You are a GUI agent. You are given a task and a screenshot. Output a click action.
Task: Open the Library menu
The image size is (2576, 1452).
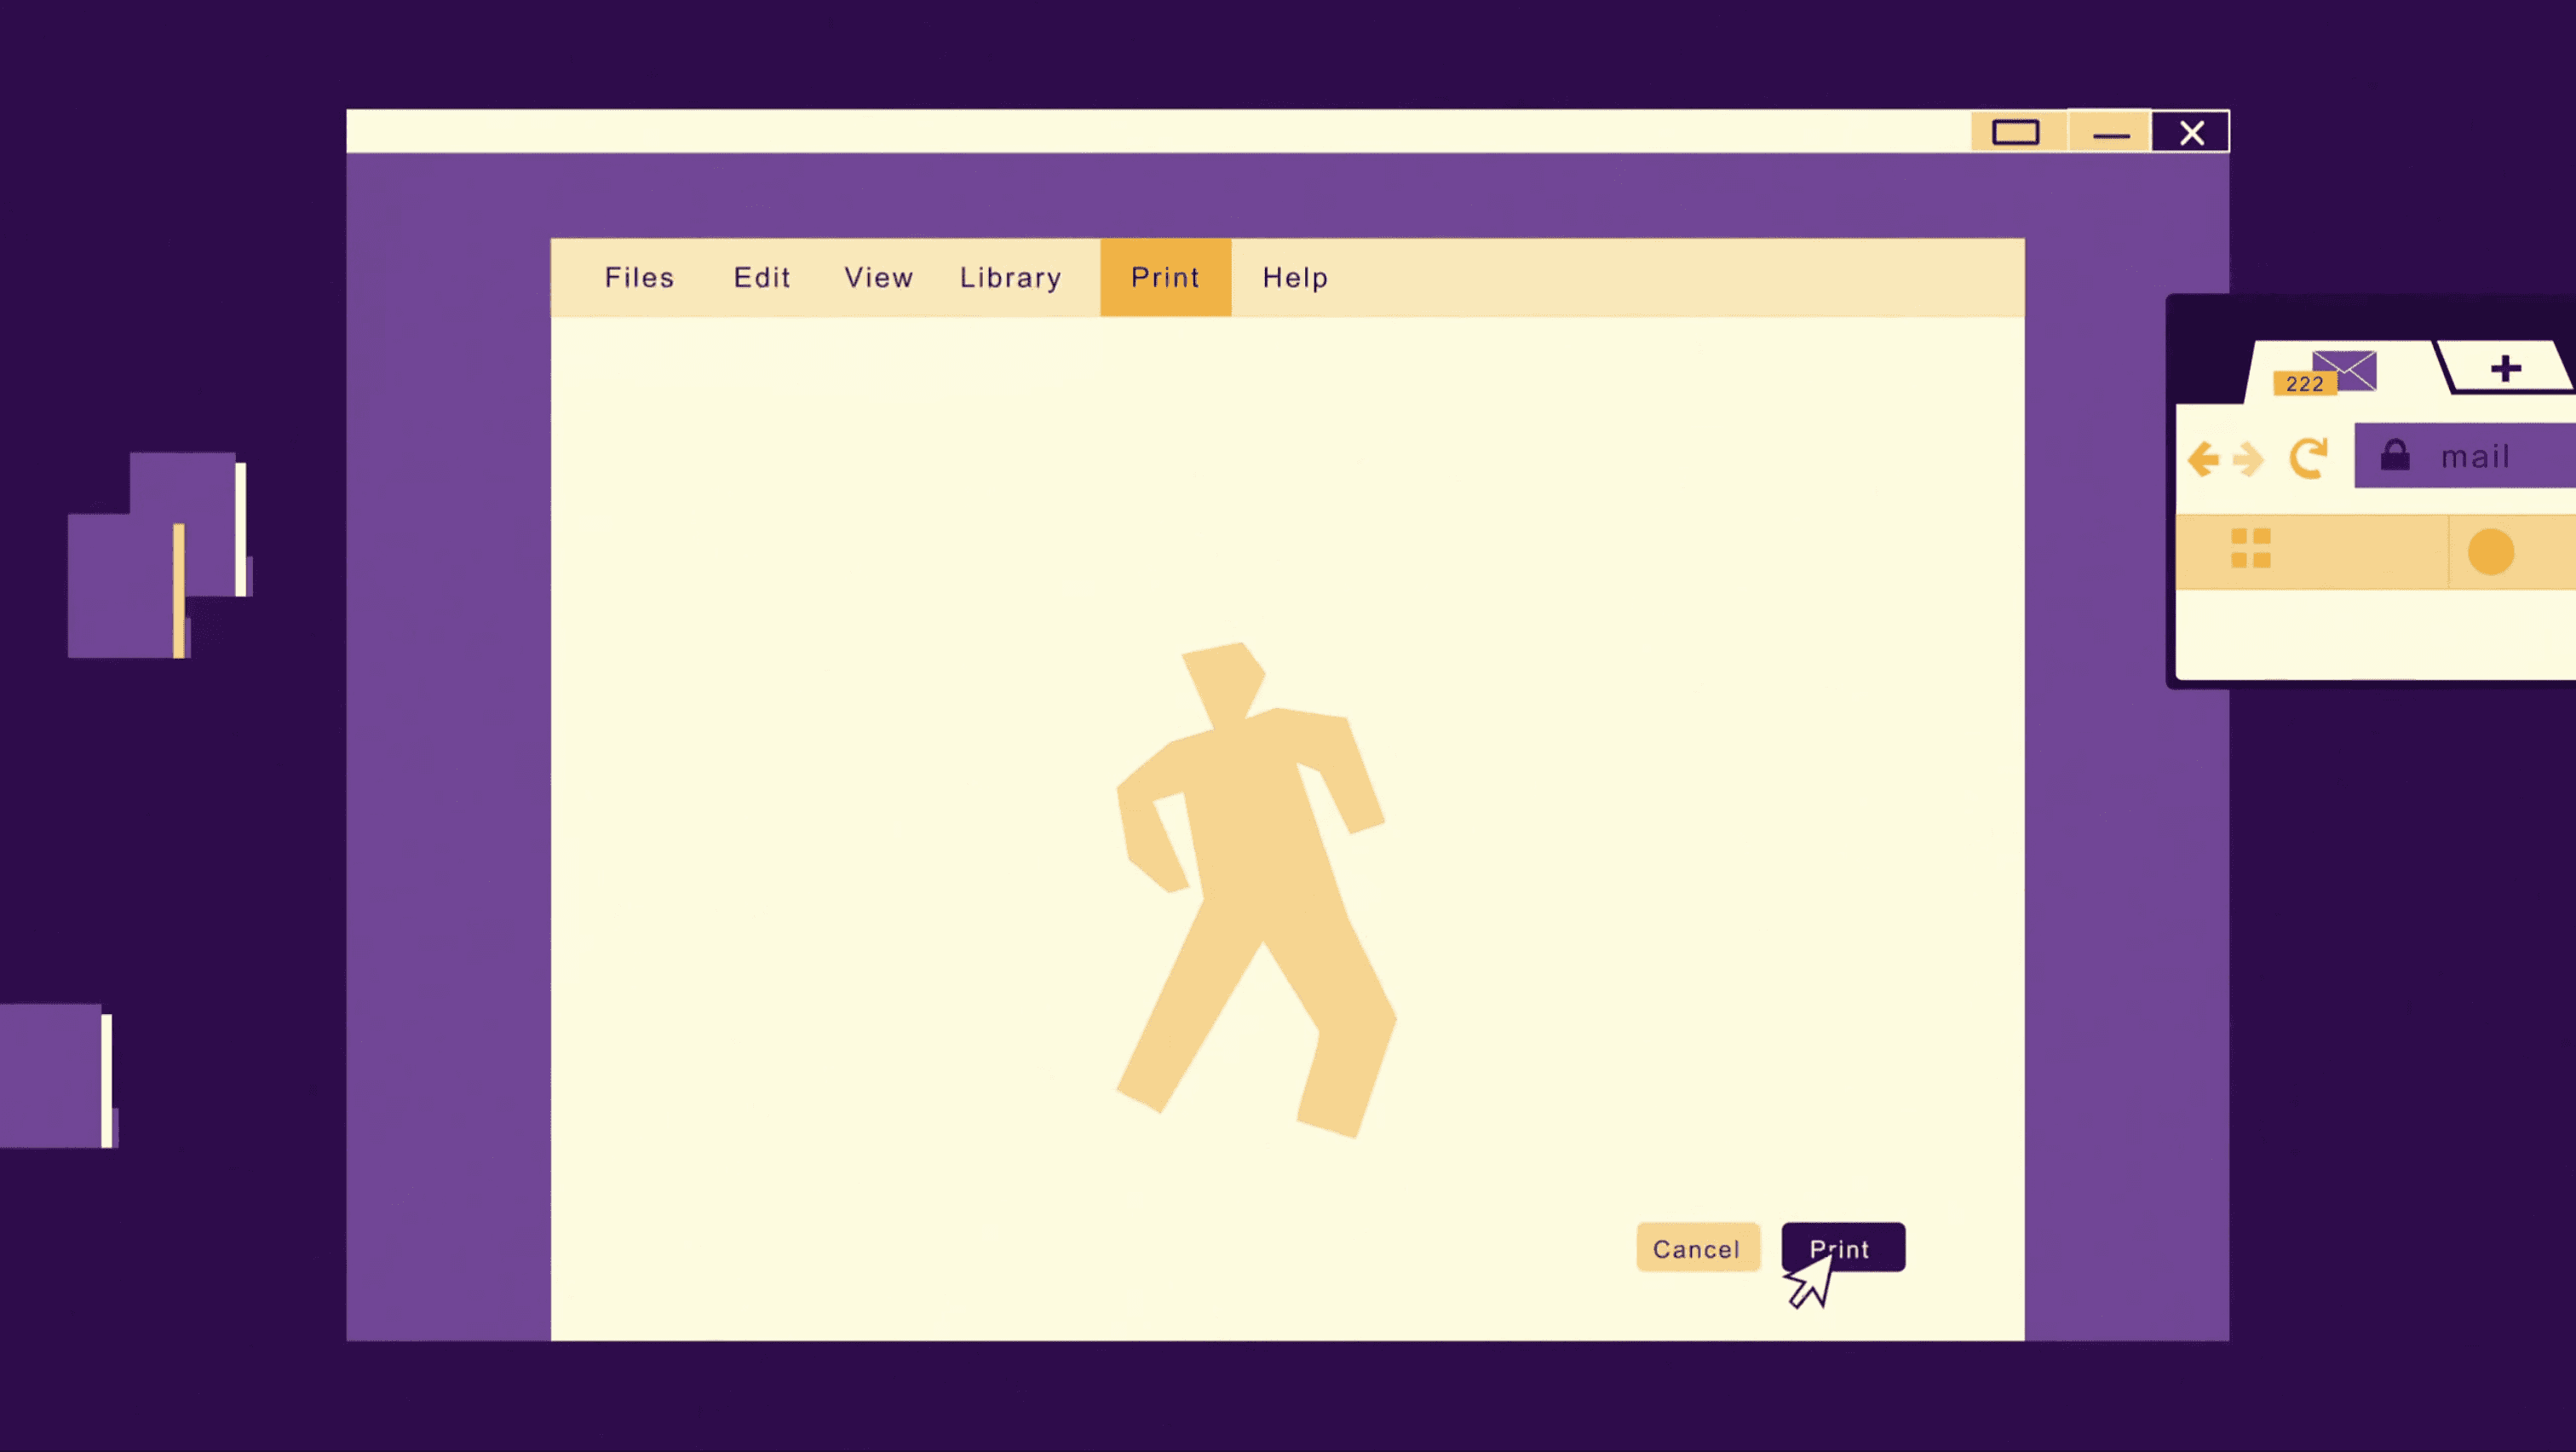tap(1010, 277)
